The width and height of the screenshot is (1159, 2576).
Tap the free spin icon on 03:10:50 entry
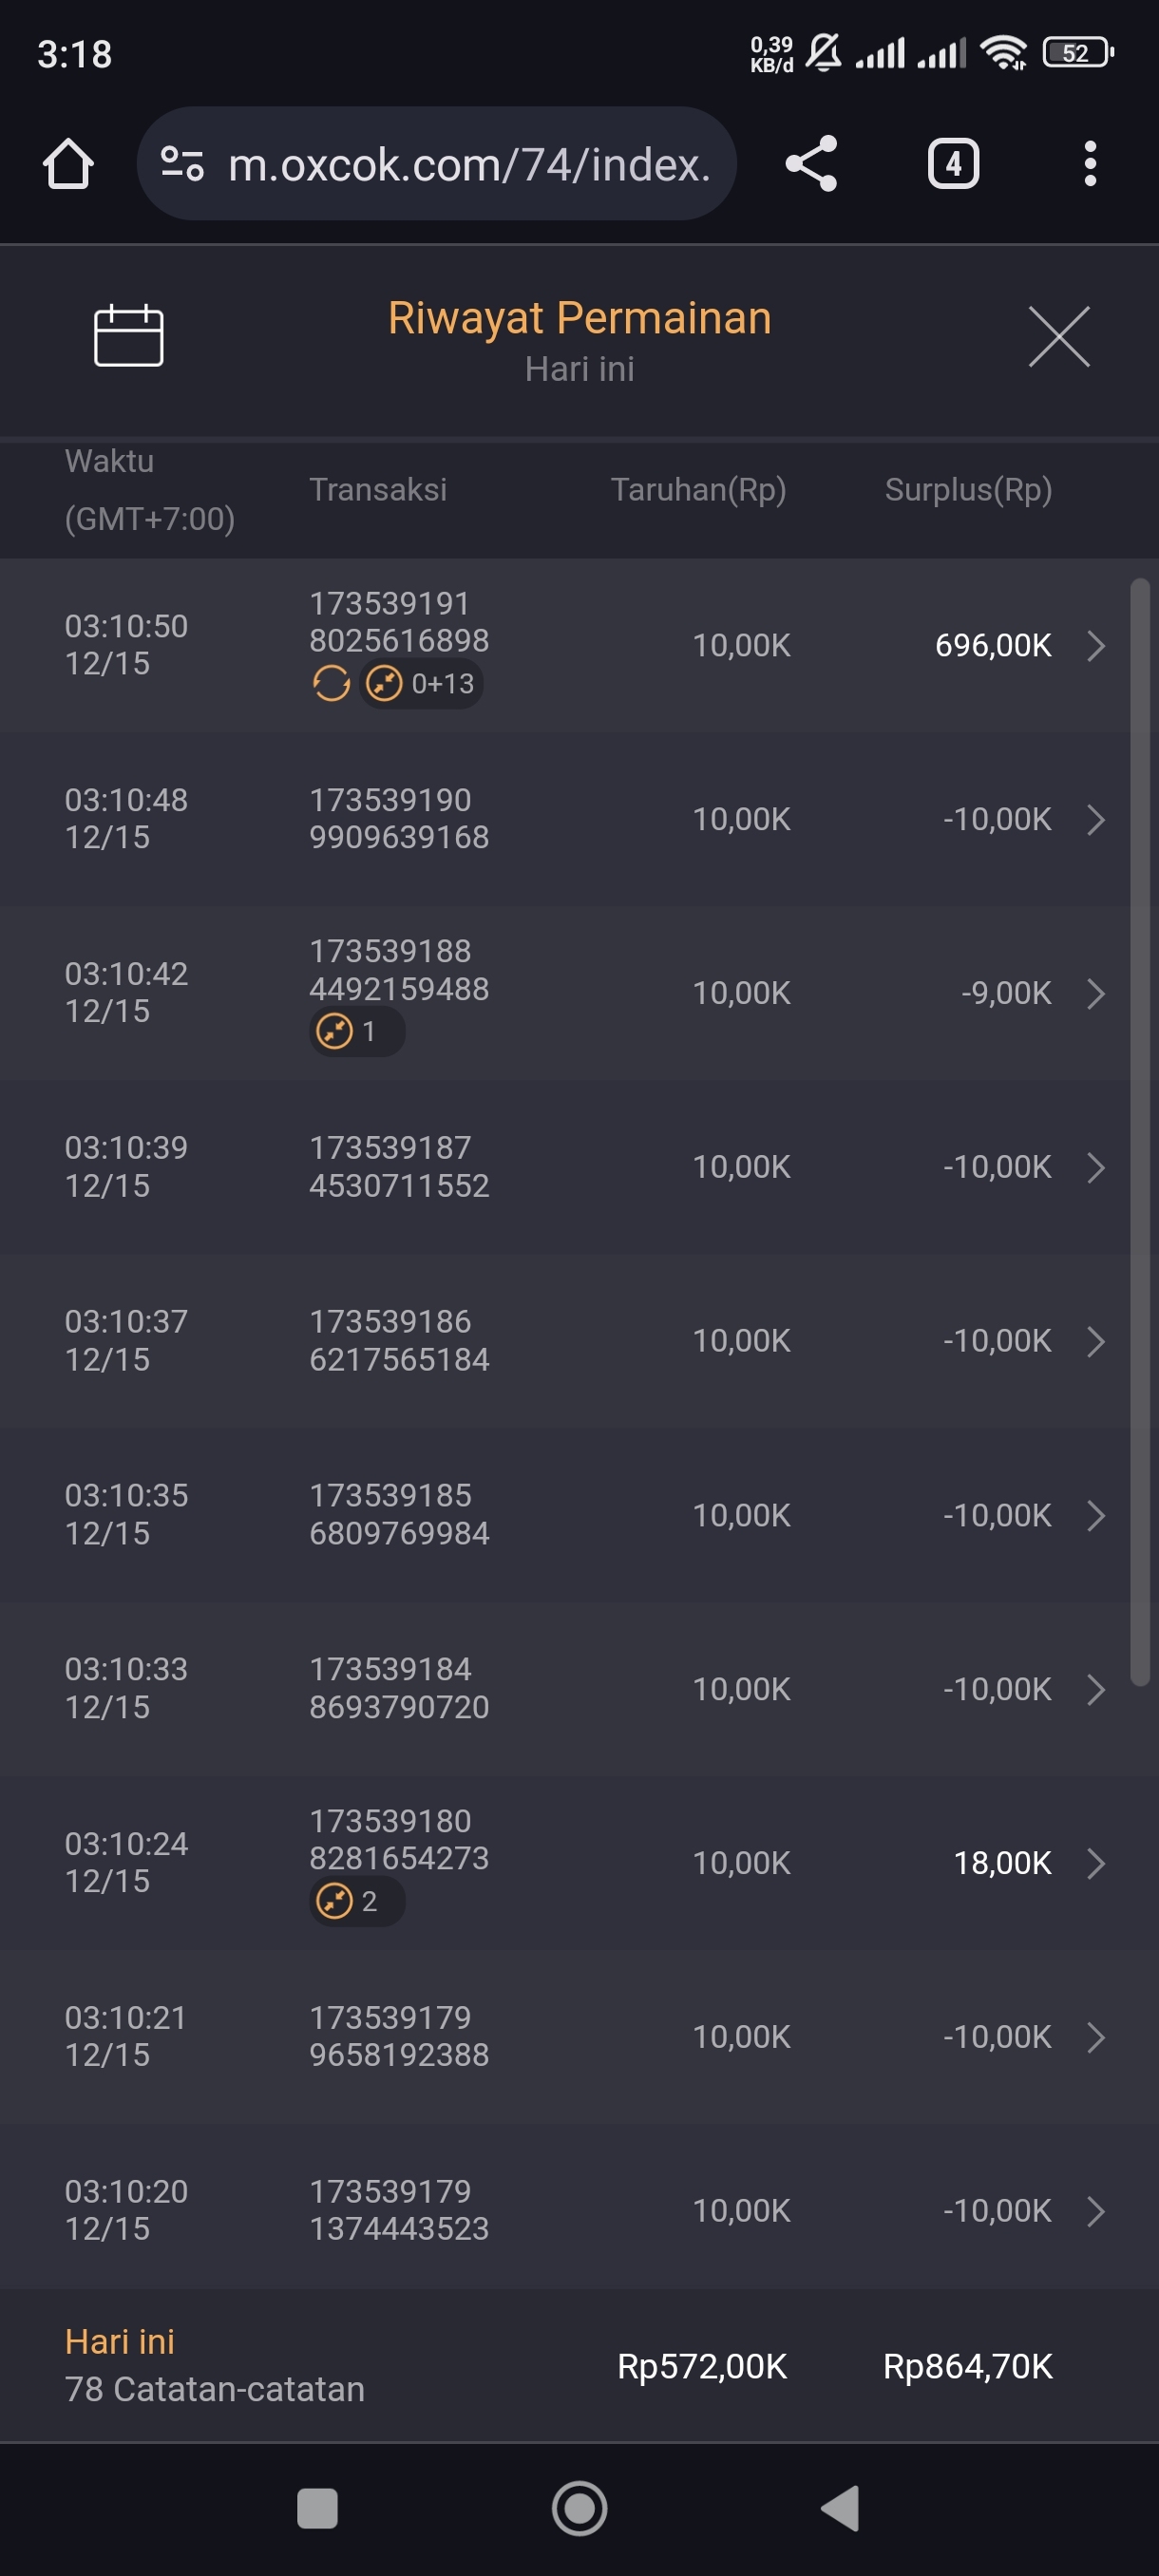click(x=331, y=684)
